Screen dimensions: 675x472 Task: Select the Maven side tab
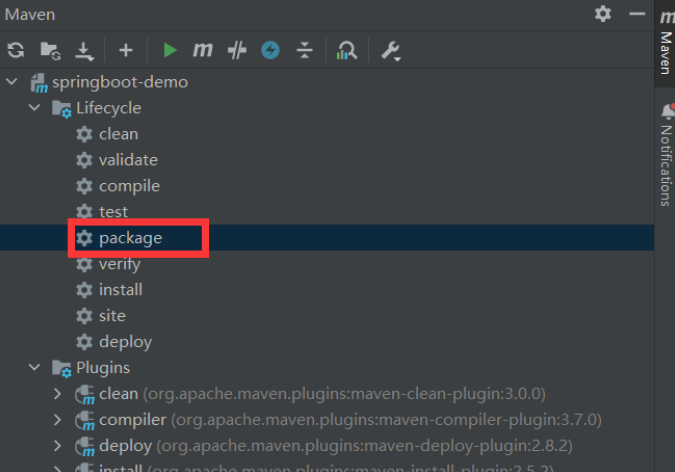click(665, 43)
